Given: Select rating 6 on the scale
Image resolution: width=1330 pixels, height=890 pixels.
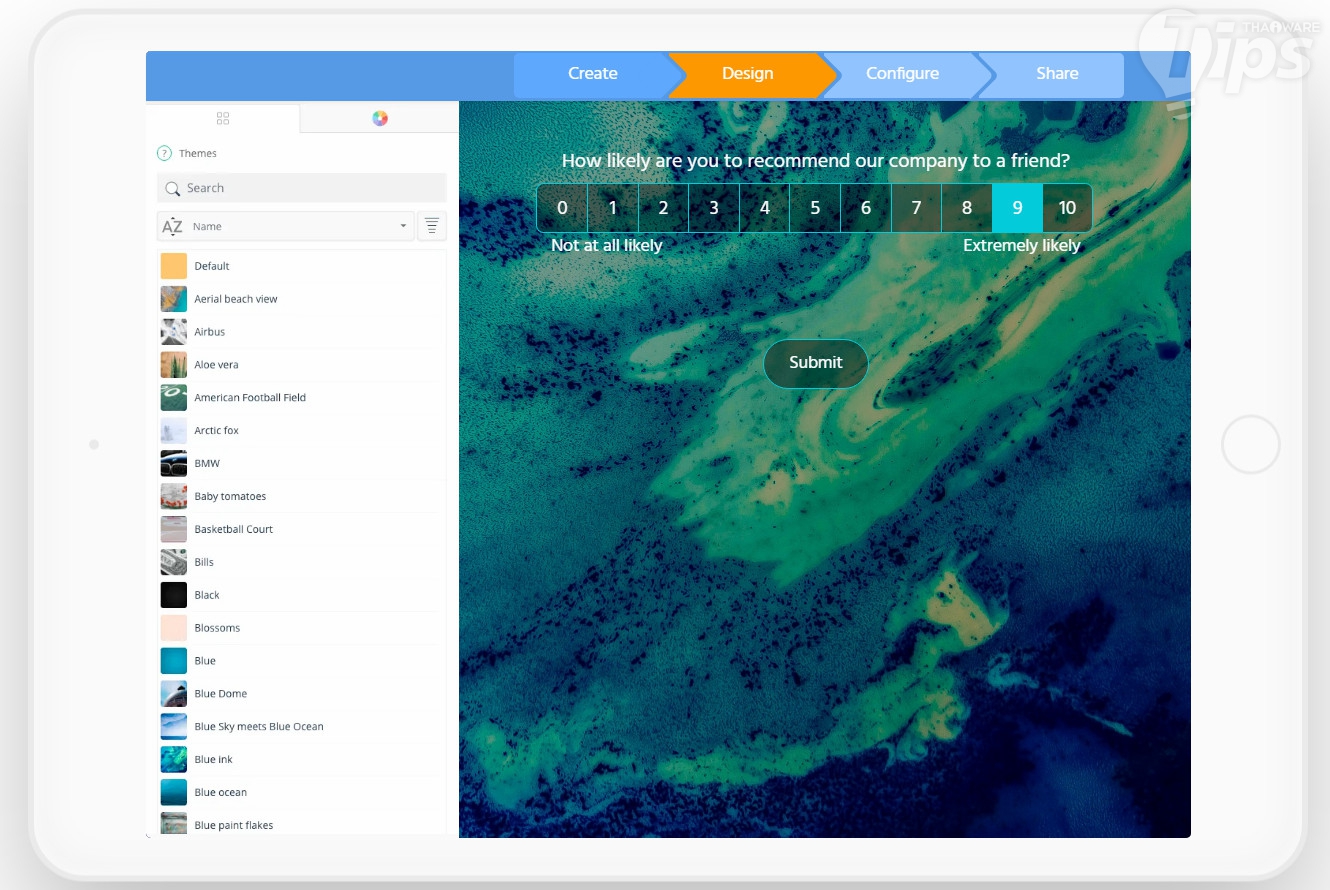Looking at the screenshot, I should 866,208.
